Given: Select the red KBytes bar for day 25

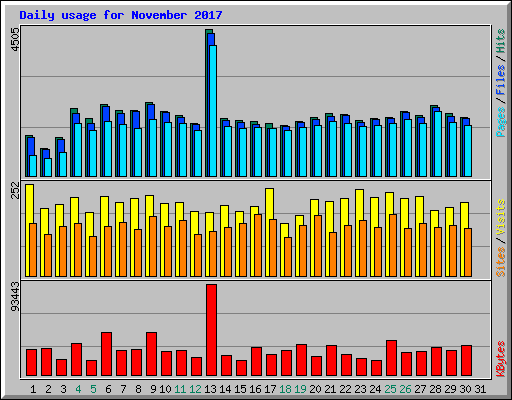Looking at the screenshot, I should (392, 358).
